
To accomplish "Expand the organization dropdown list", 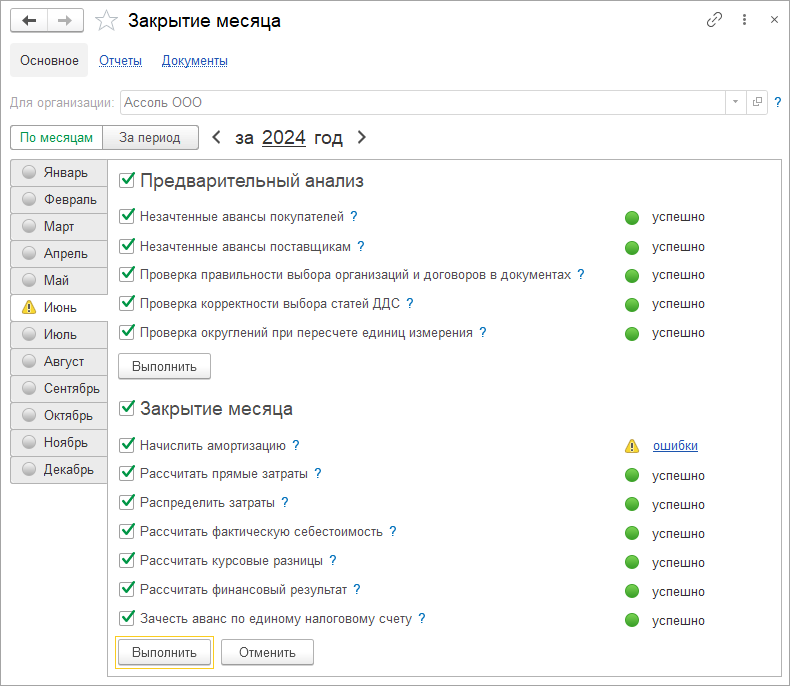I will tap(735, 102).
